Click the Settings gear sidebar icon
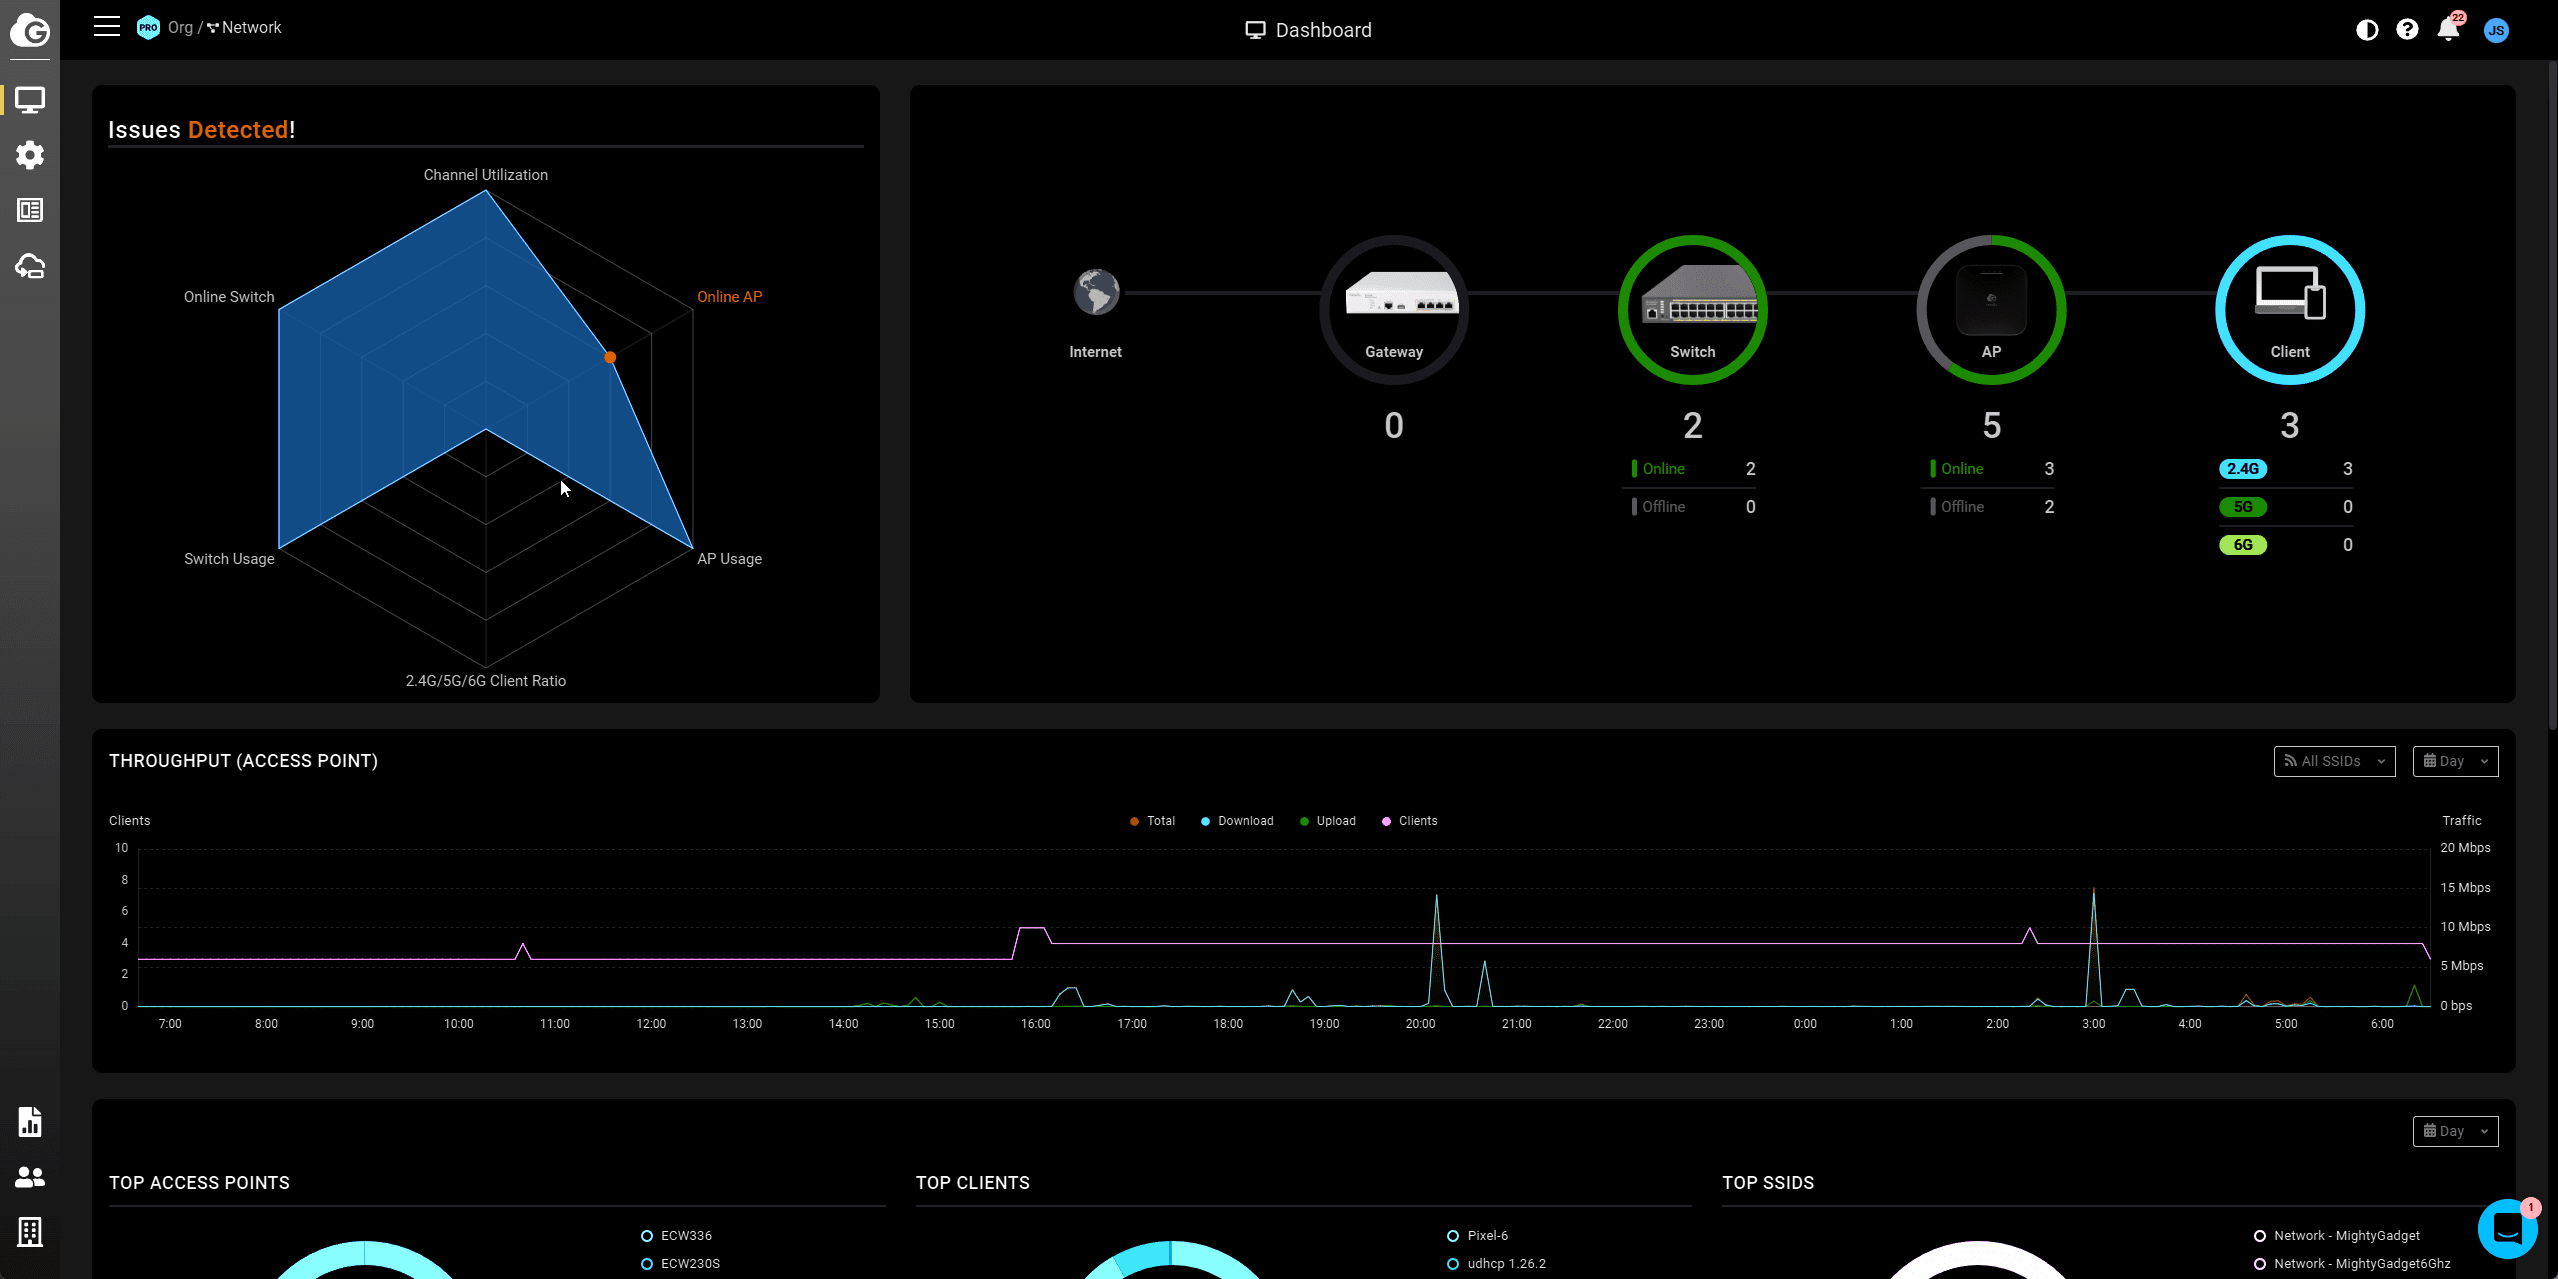The width and height of the screenshot is (2558, 1279). click(x=30, y=155)
